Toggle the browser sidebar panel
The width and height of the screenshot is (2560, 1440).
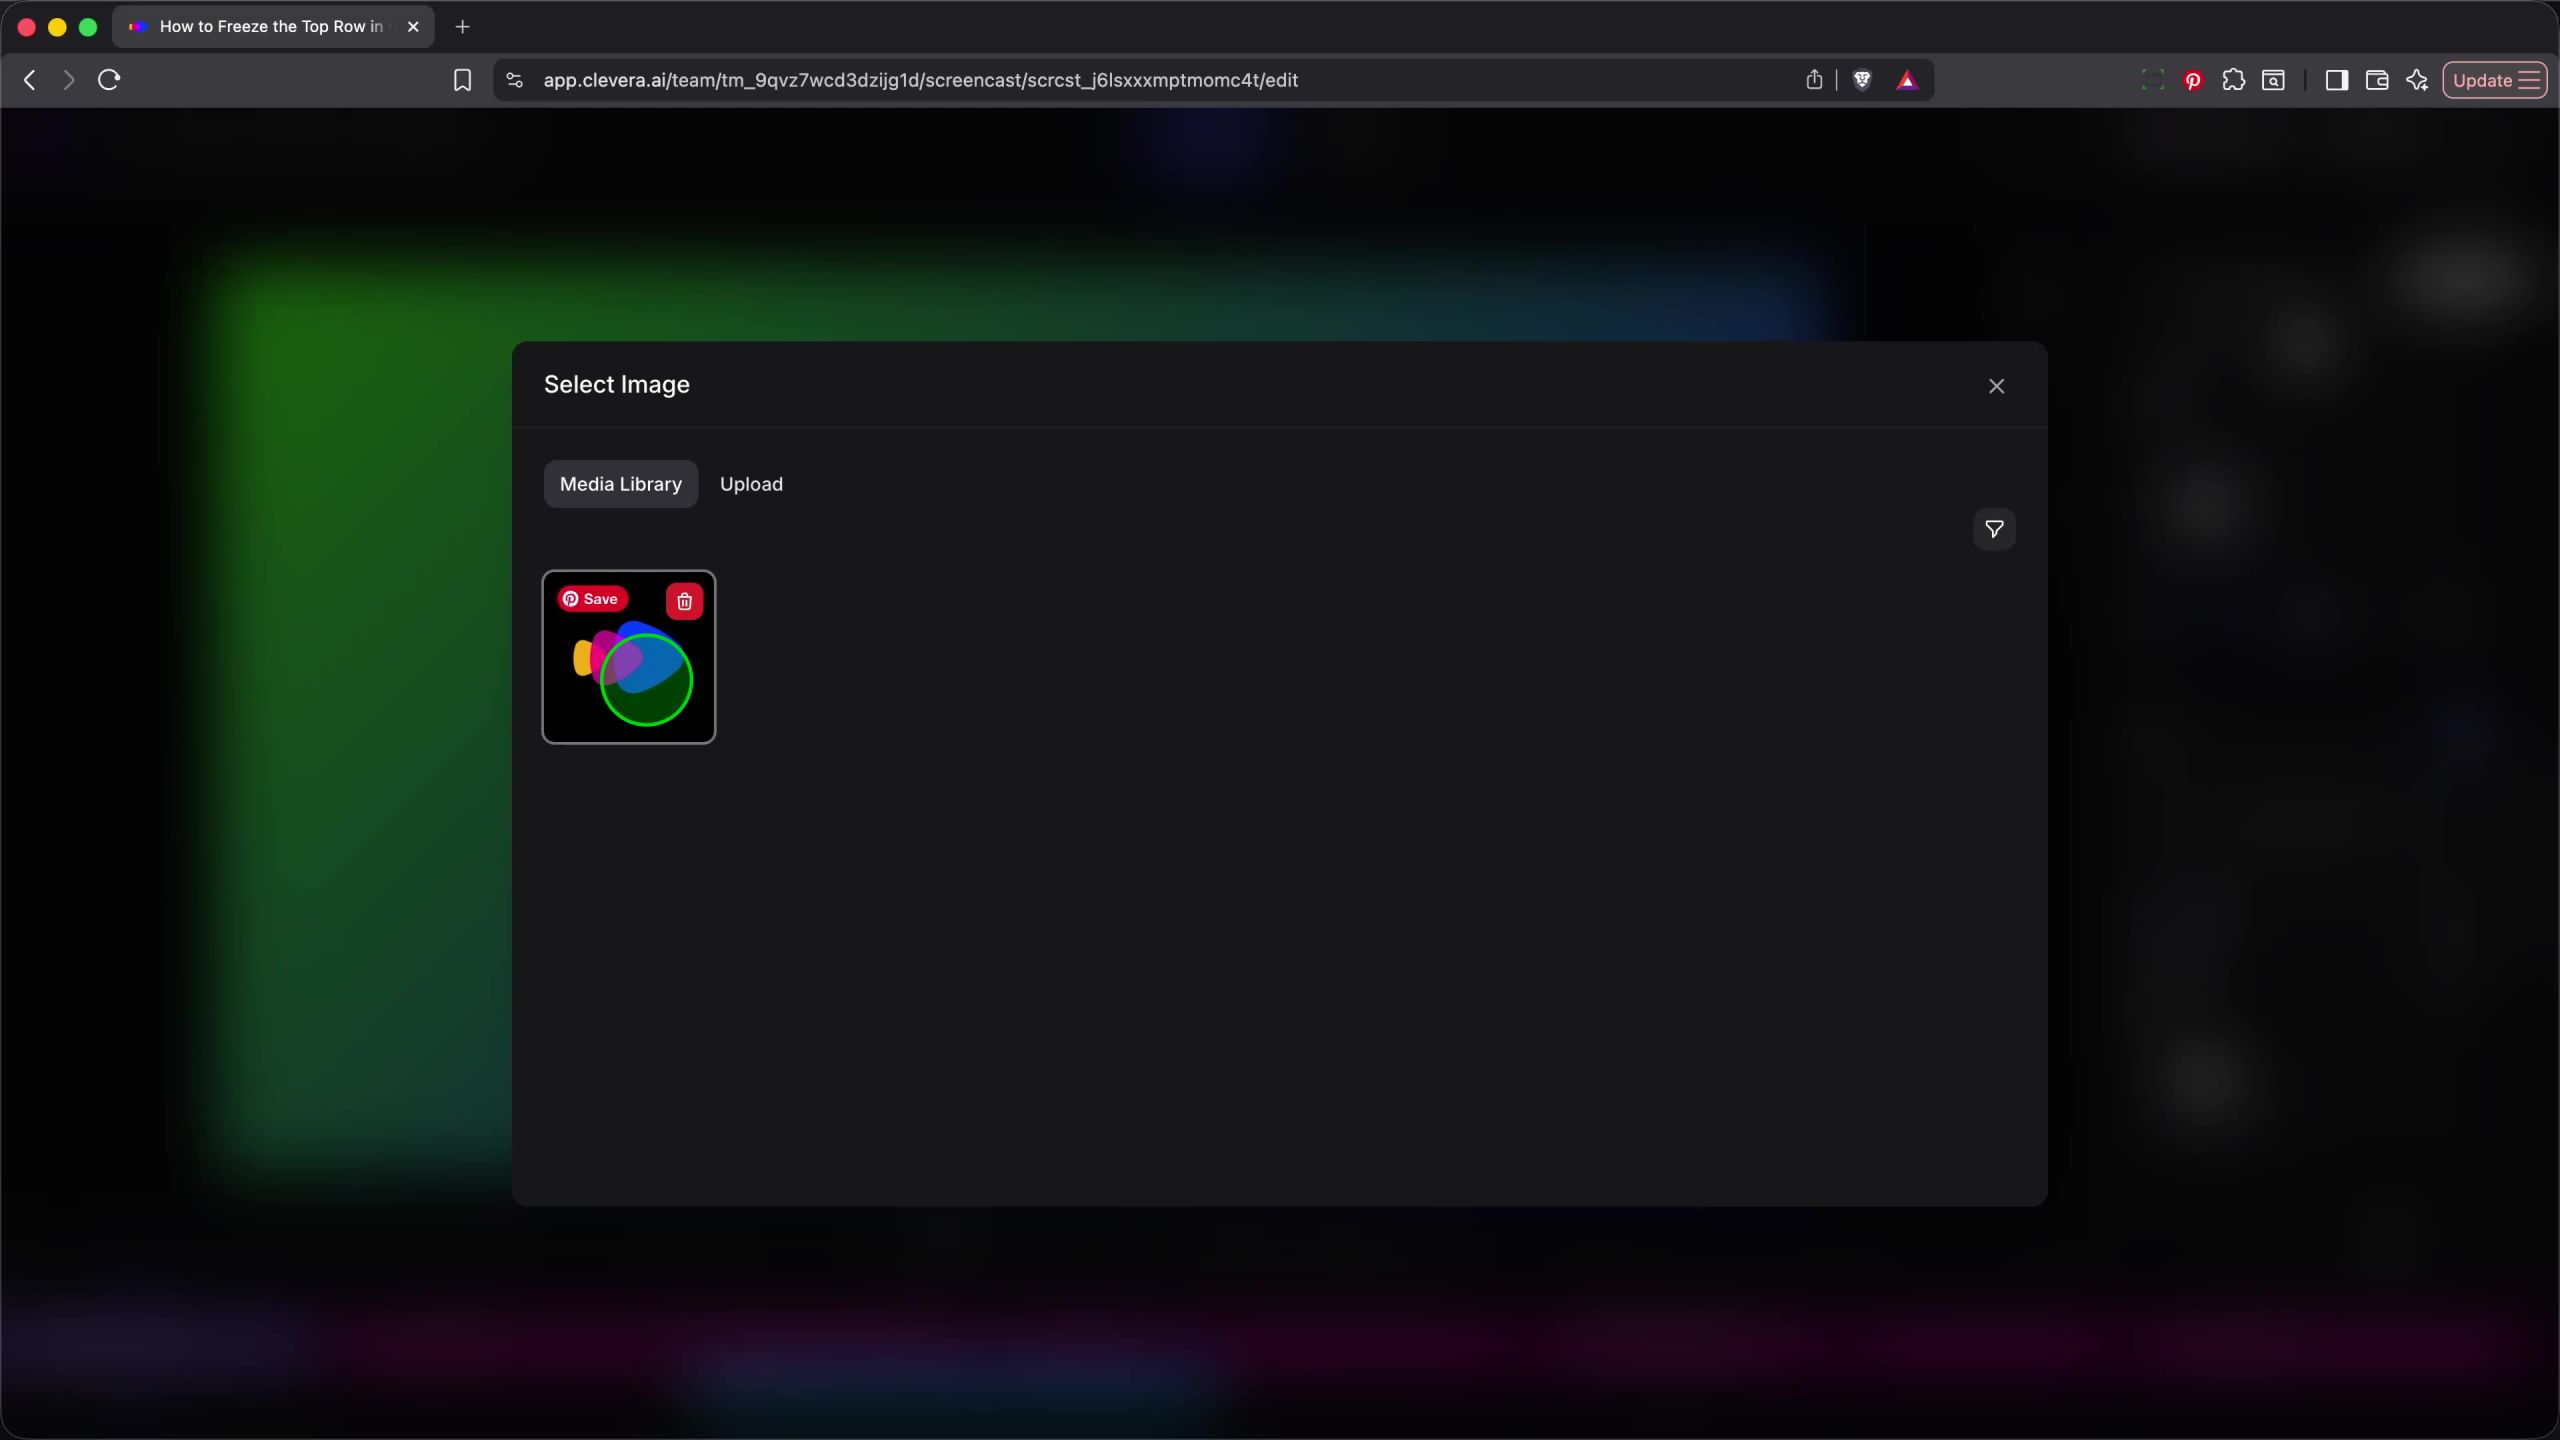pyautogui.click(x=2336, y=80)
